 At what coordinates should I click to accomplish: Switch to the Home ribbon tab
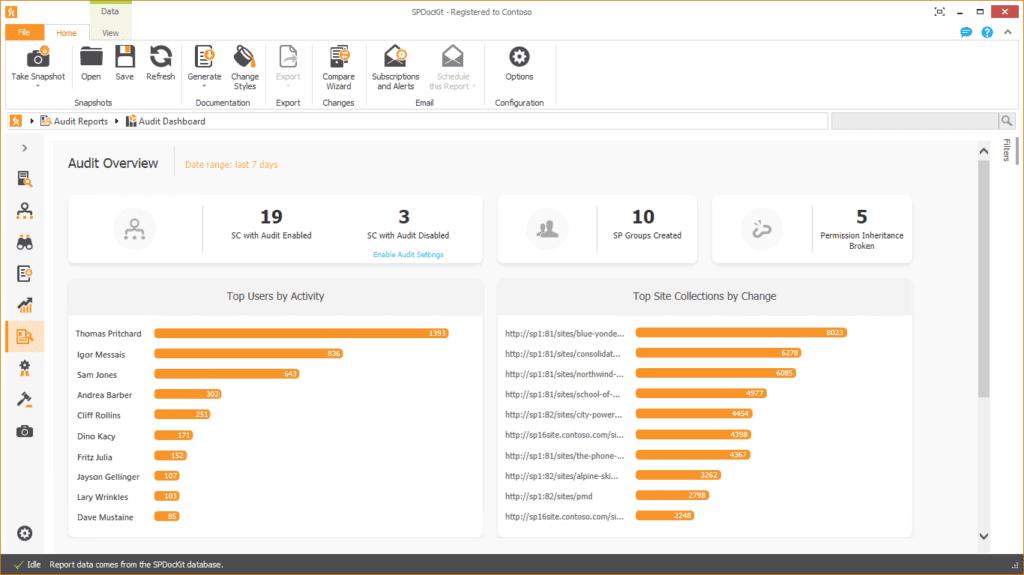tap(66, 33)
